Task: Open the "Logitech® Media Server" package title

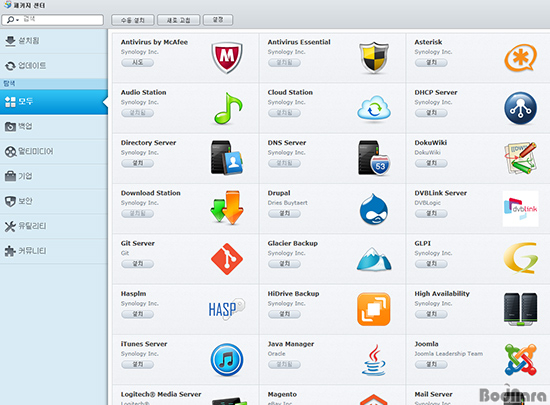Action: click(x=161, y=394)
